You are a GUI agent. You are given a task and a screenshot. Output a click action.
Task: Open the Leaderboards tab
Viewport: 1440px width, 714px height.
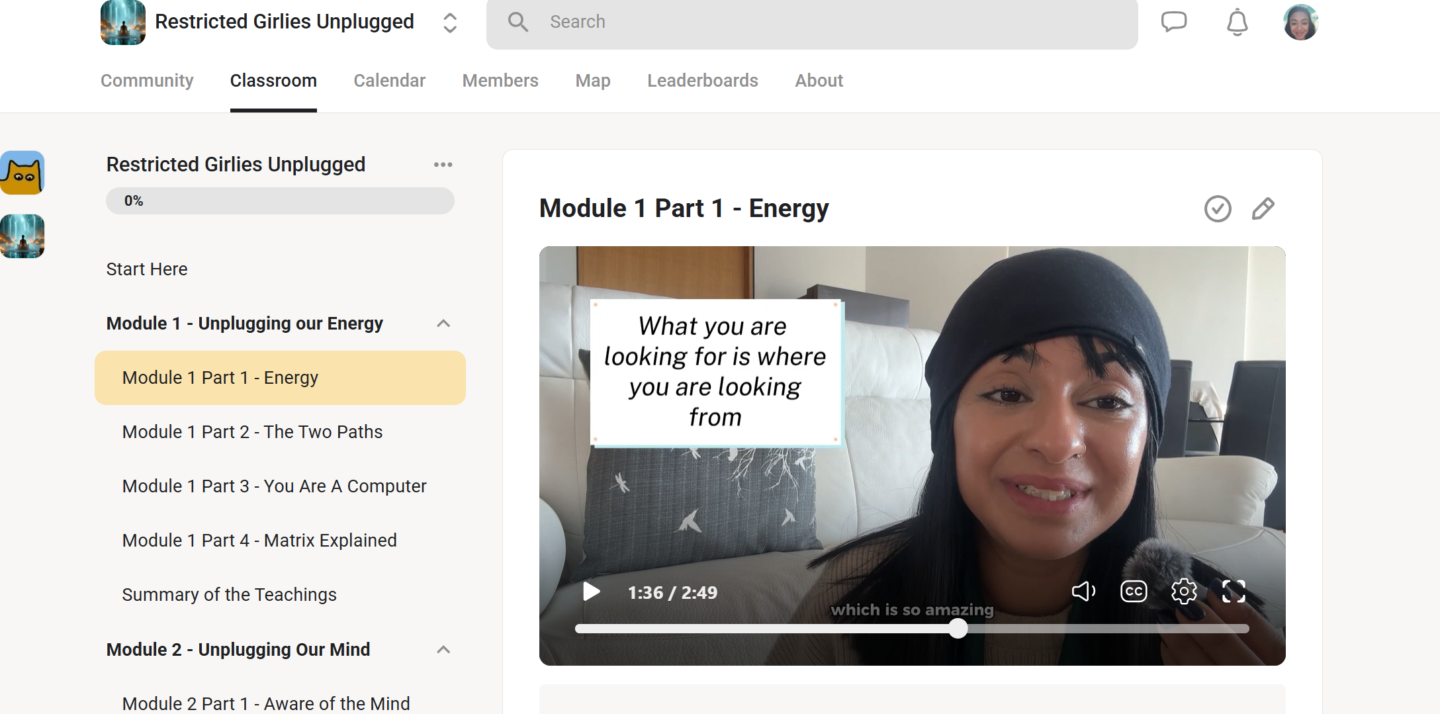pos(702,81)
